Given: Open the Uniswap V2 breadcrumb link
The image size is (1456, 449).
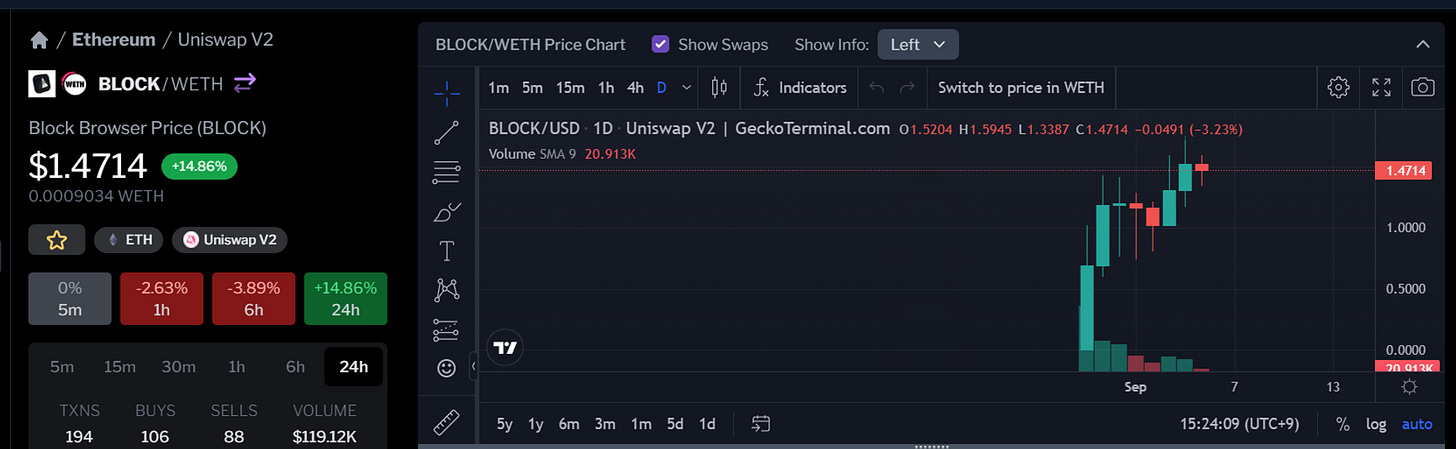Looking at the screenshot, I should click(x=225, y=40).
